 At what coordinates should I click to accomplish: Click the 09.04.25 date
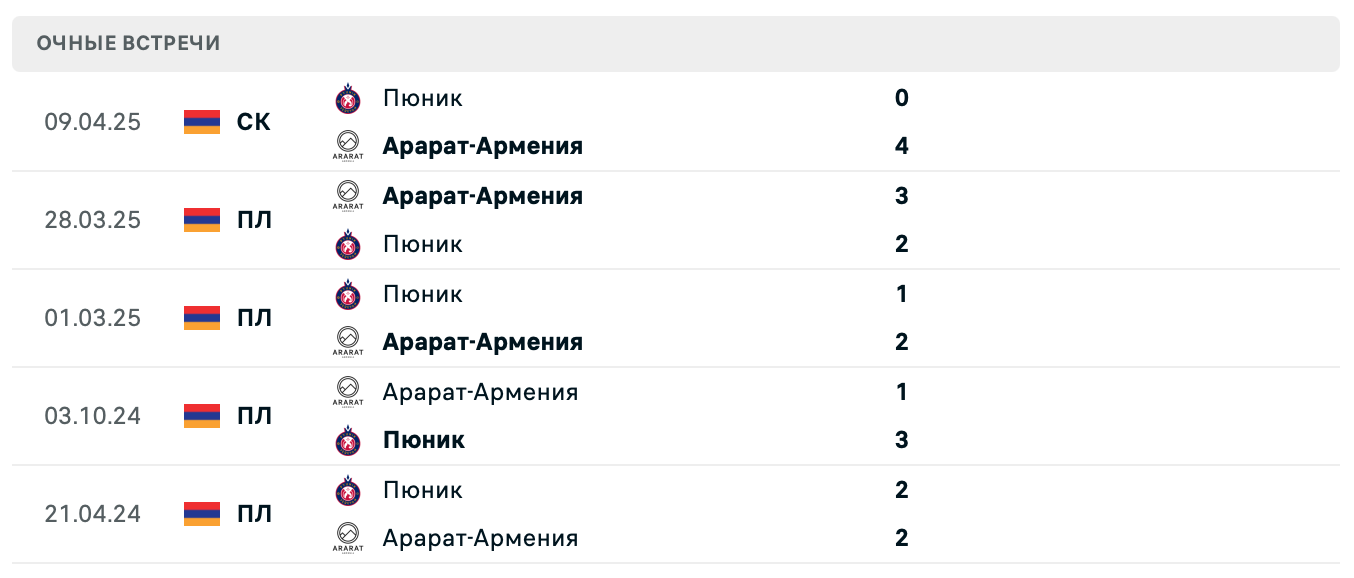[x=93, y=121]
